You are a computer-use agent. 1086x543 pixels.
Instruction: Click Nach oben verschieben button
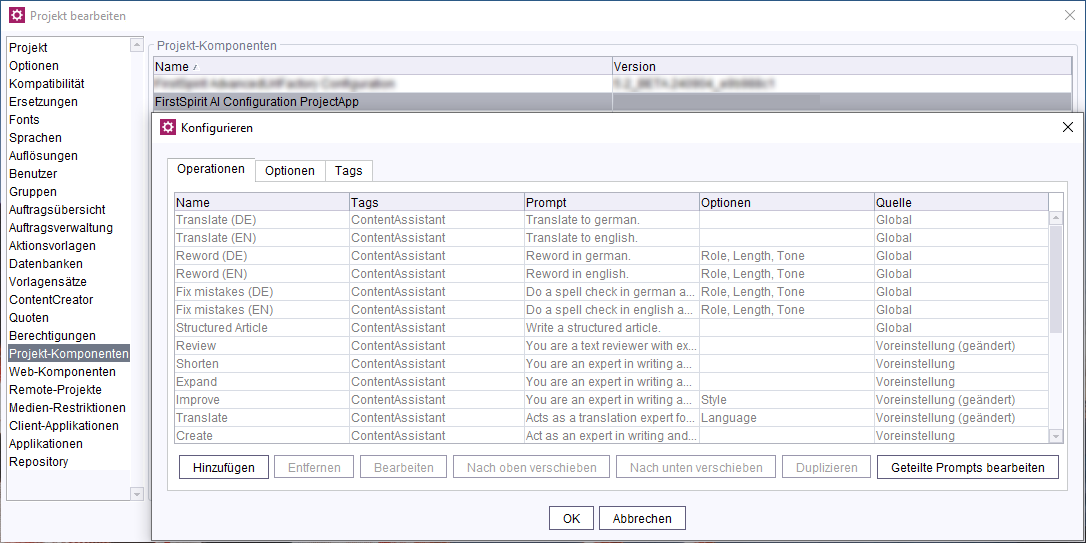point(532,468)
